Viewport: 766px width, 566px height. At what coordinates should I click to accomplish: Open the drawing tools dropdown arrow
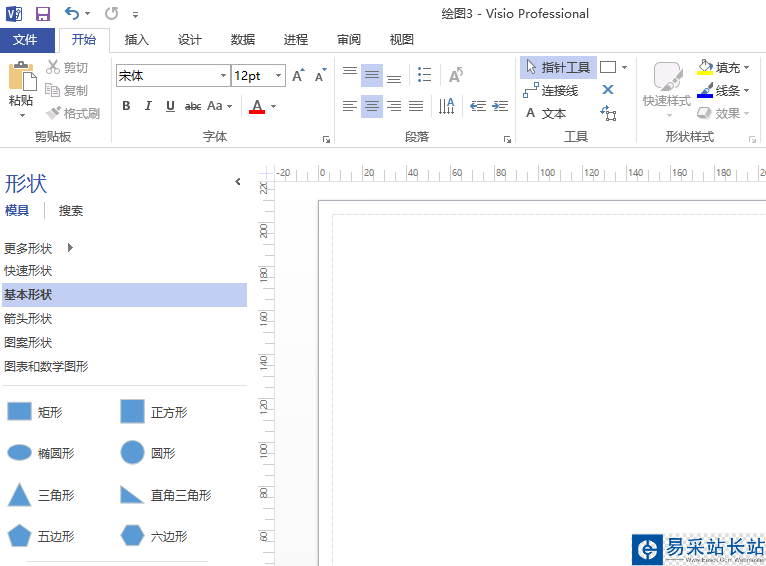pos(624,67)
